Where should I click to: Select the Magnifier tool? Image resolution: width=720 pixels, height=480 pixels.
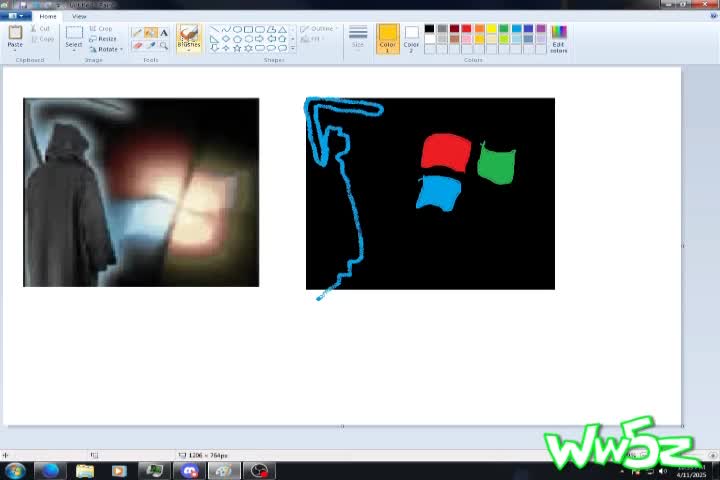pos(164,45)
